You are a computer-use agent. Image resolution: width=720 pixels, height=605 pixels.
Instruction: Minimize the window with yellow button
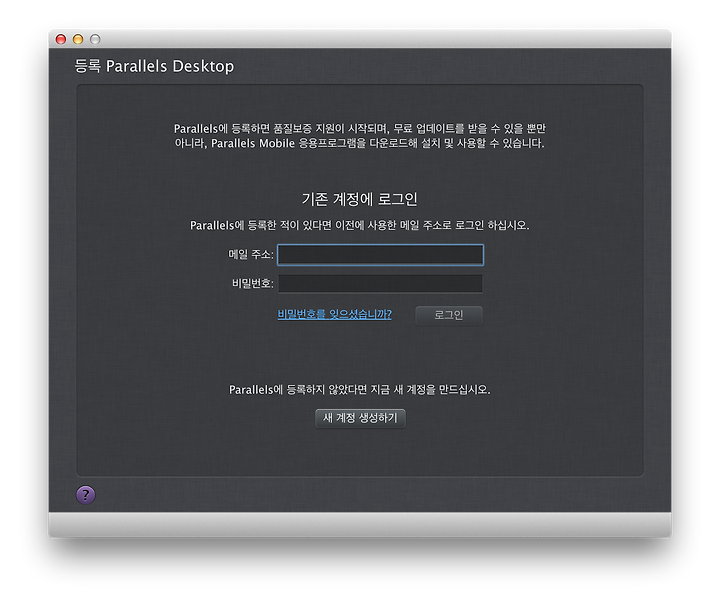78,39
